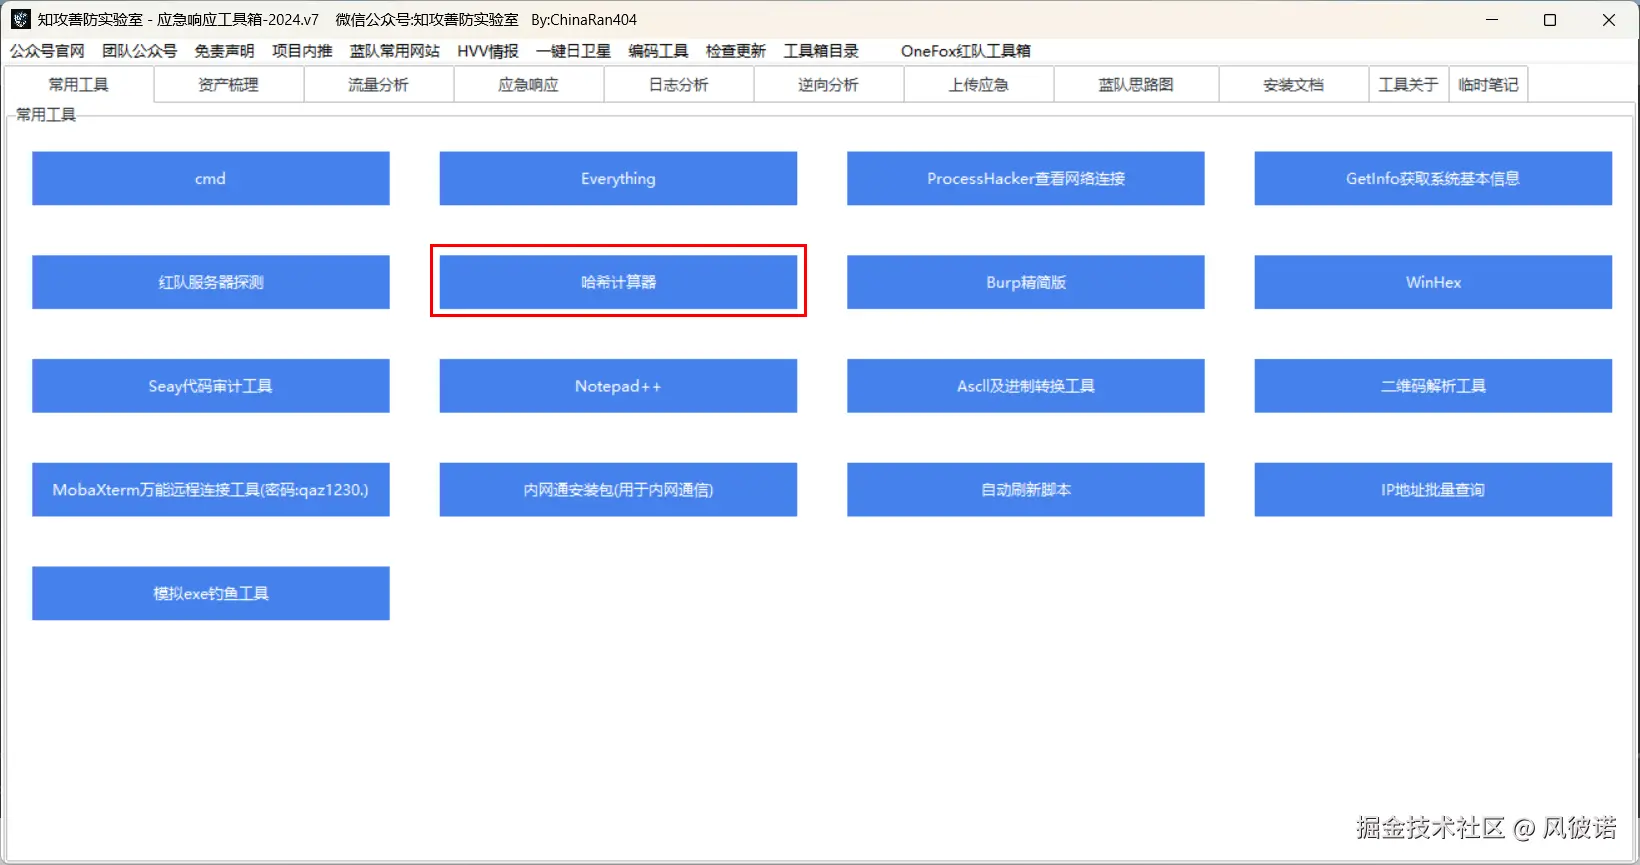
Task: Open the 团队公众号 menu
Action: point(139,51)
